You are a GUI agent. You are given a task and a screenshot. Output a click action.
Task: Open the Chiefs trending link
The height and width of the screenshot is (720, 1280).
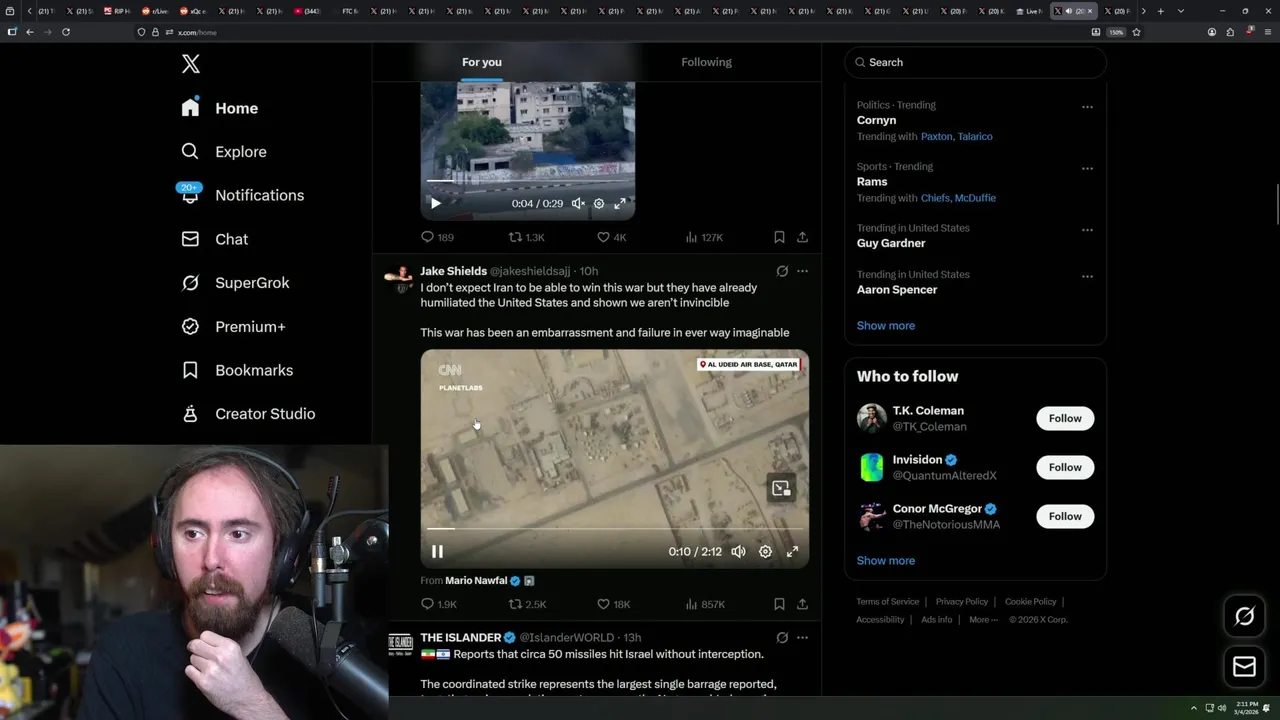(935, 198)
